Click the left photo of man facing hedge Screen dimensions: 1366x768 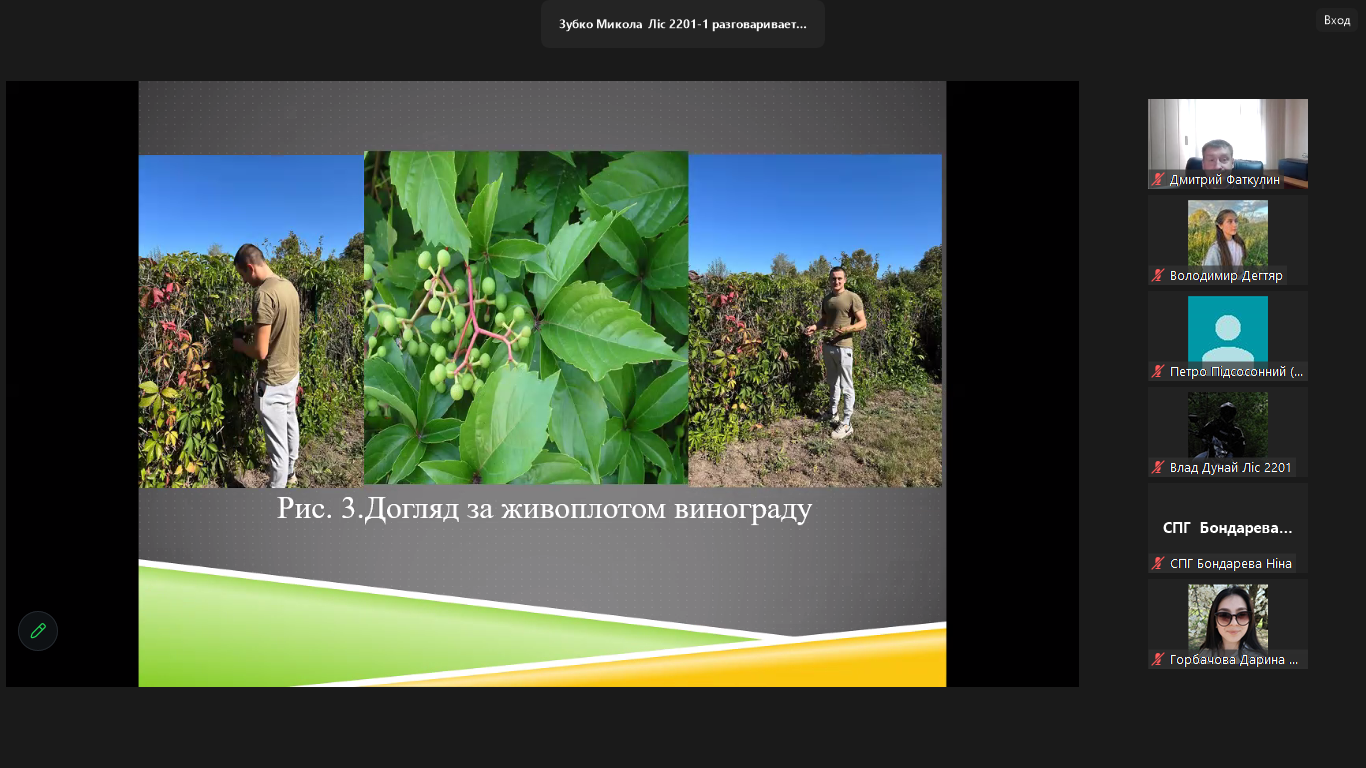click(x=251, y=321)
